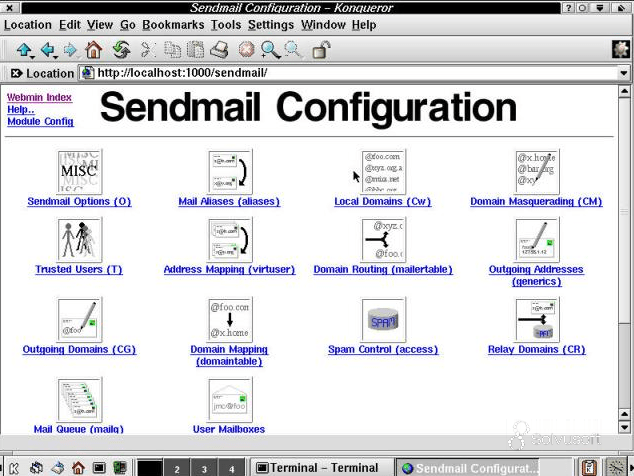Click the Copy toolbar icon
This screenshot has width=634, height=476.
coord(173,50)
